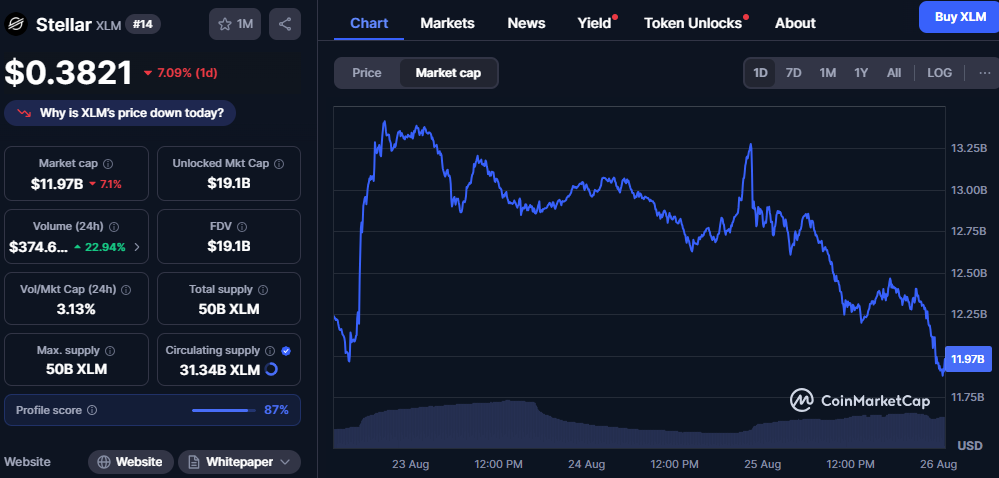Click the Max. supply info icon
999x478 pixels.
110,351
